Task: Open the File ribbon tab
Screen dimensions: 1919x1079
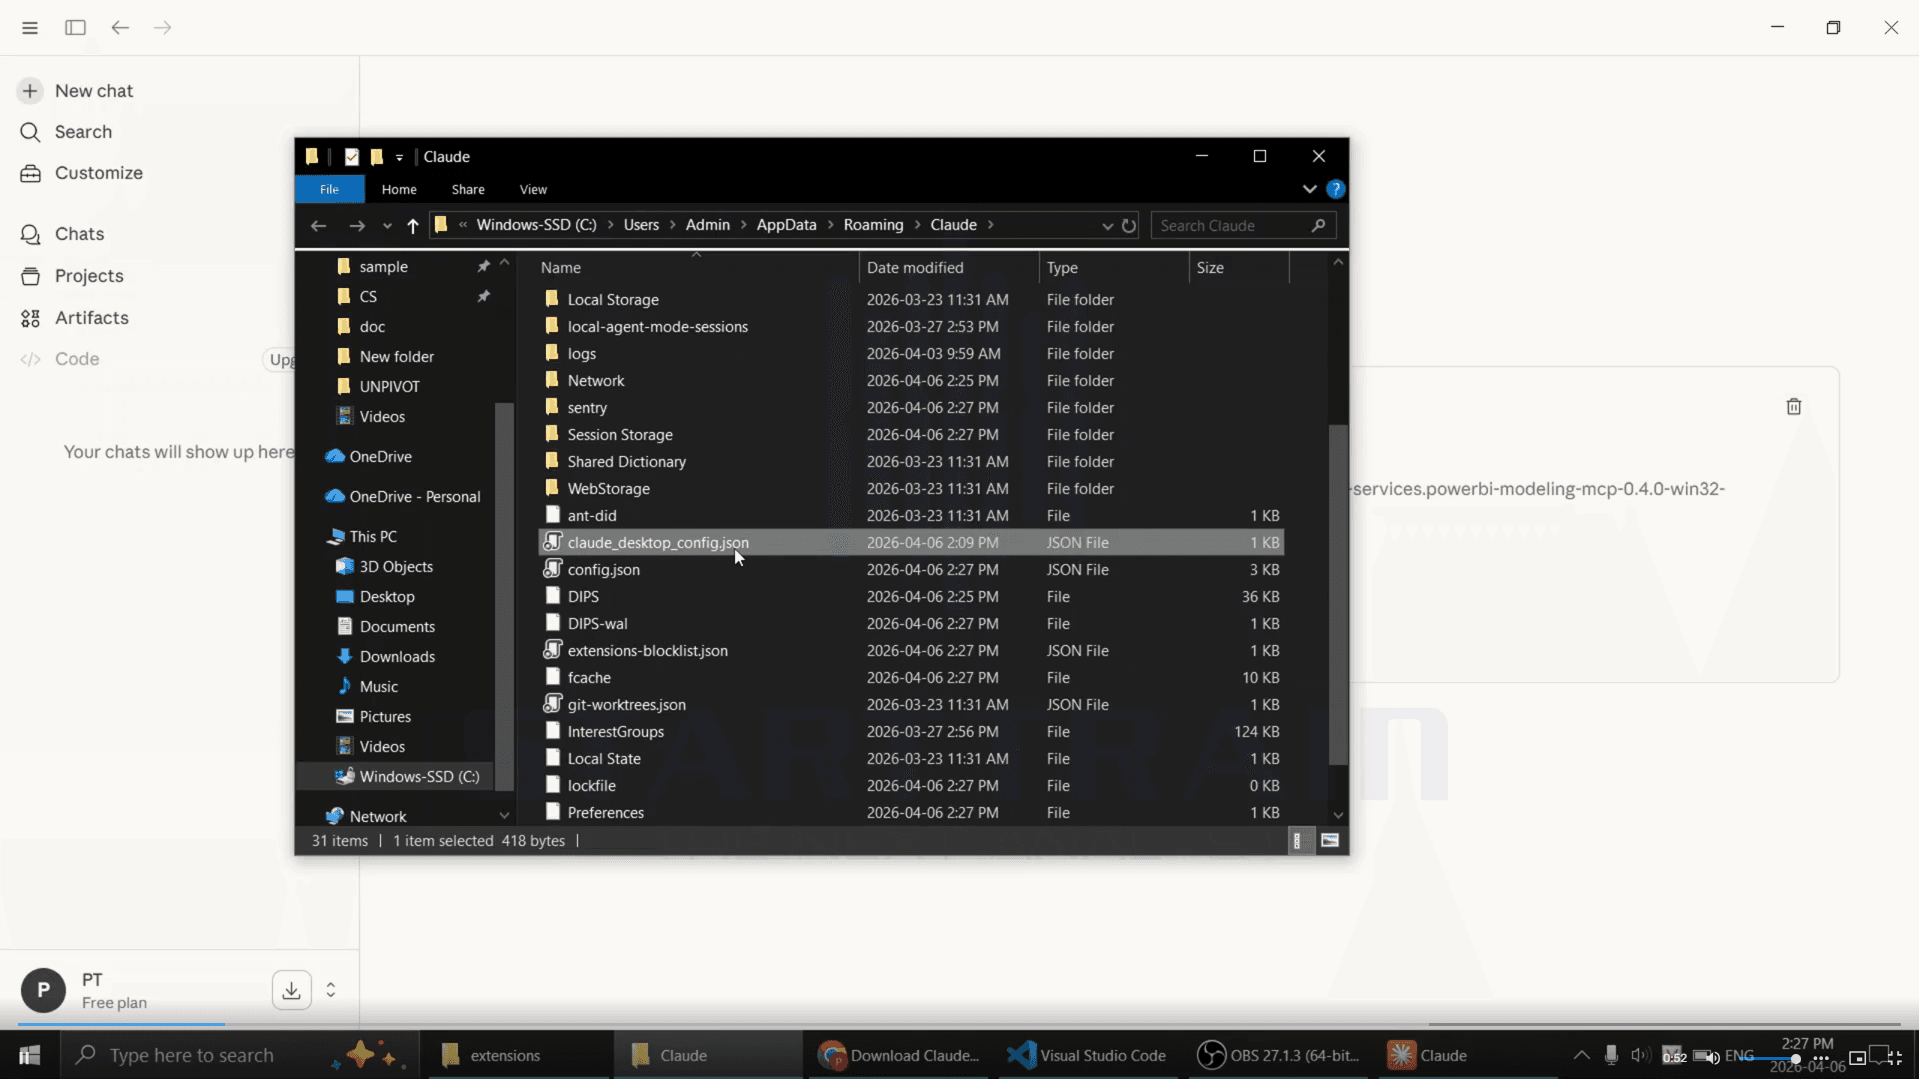Action: click(329, 189)
